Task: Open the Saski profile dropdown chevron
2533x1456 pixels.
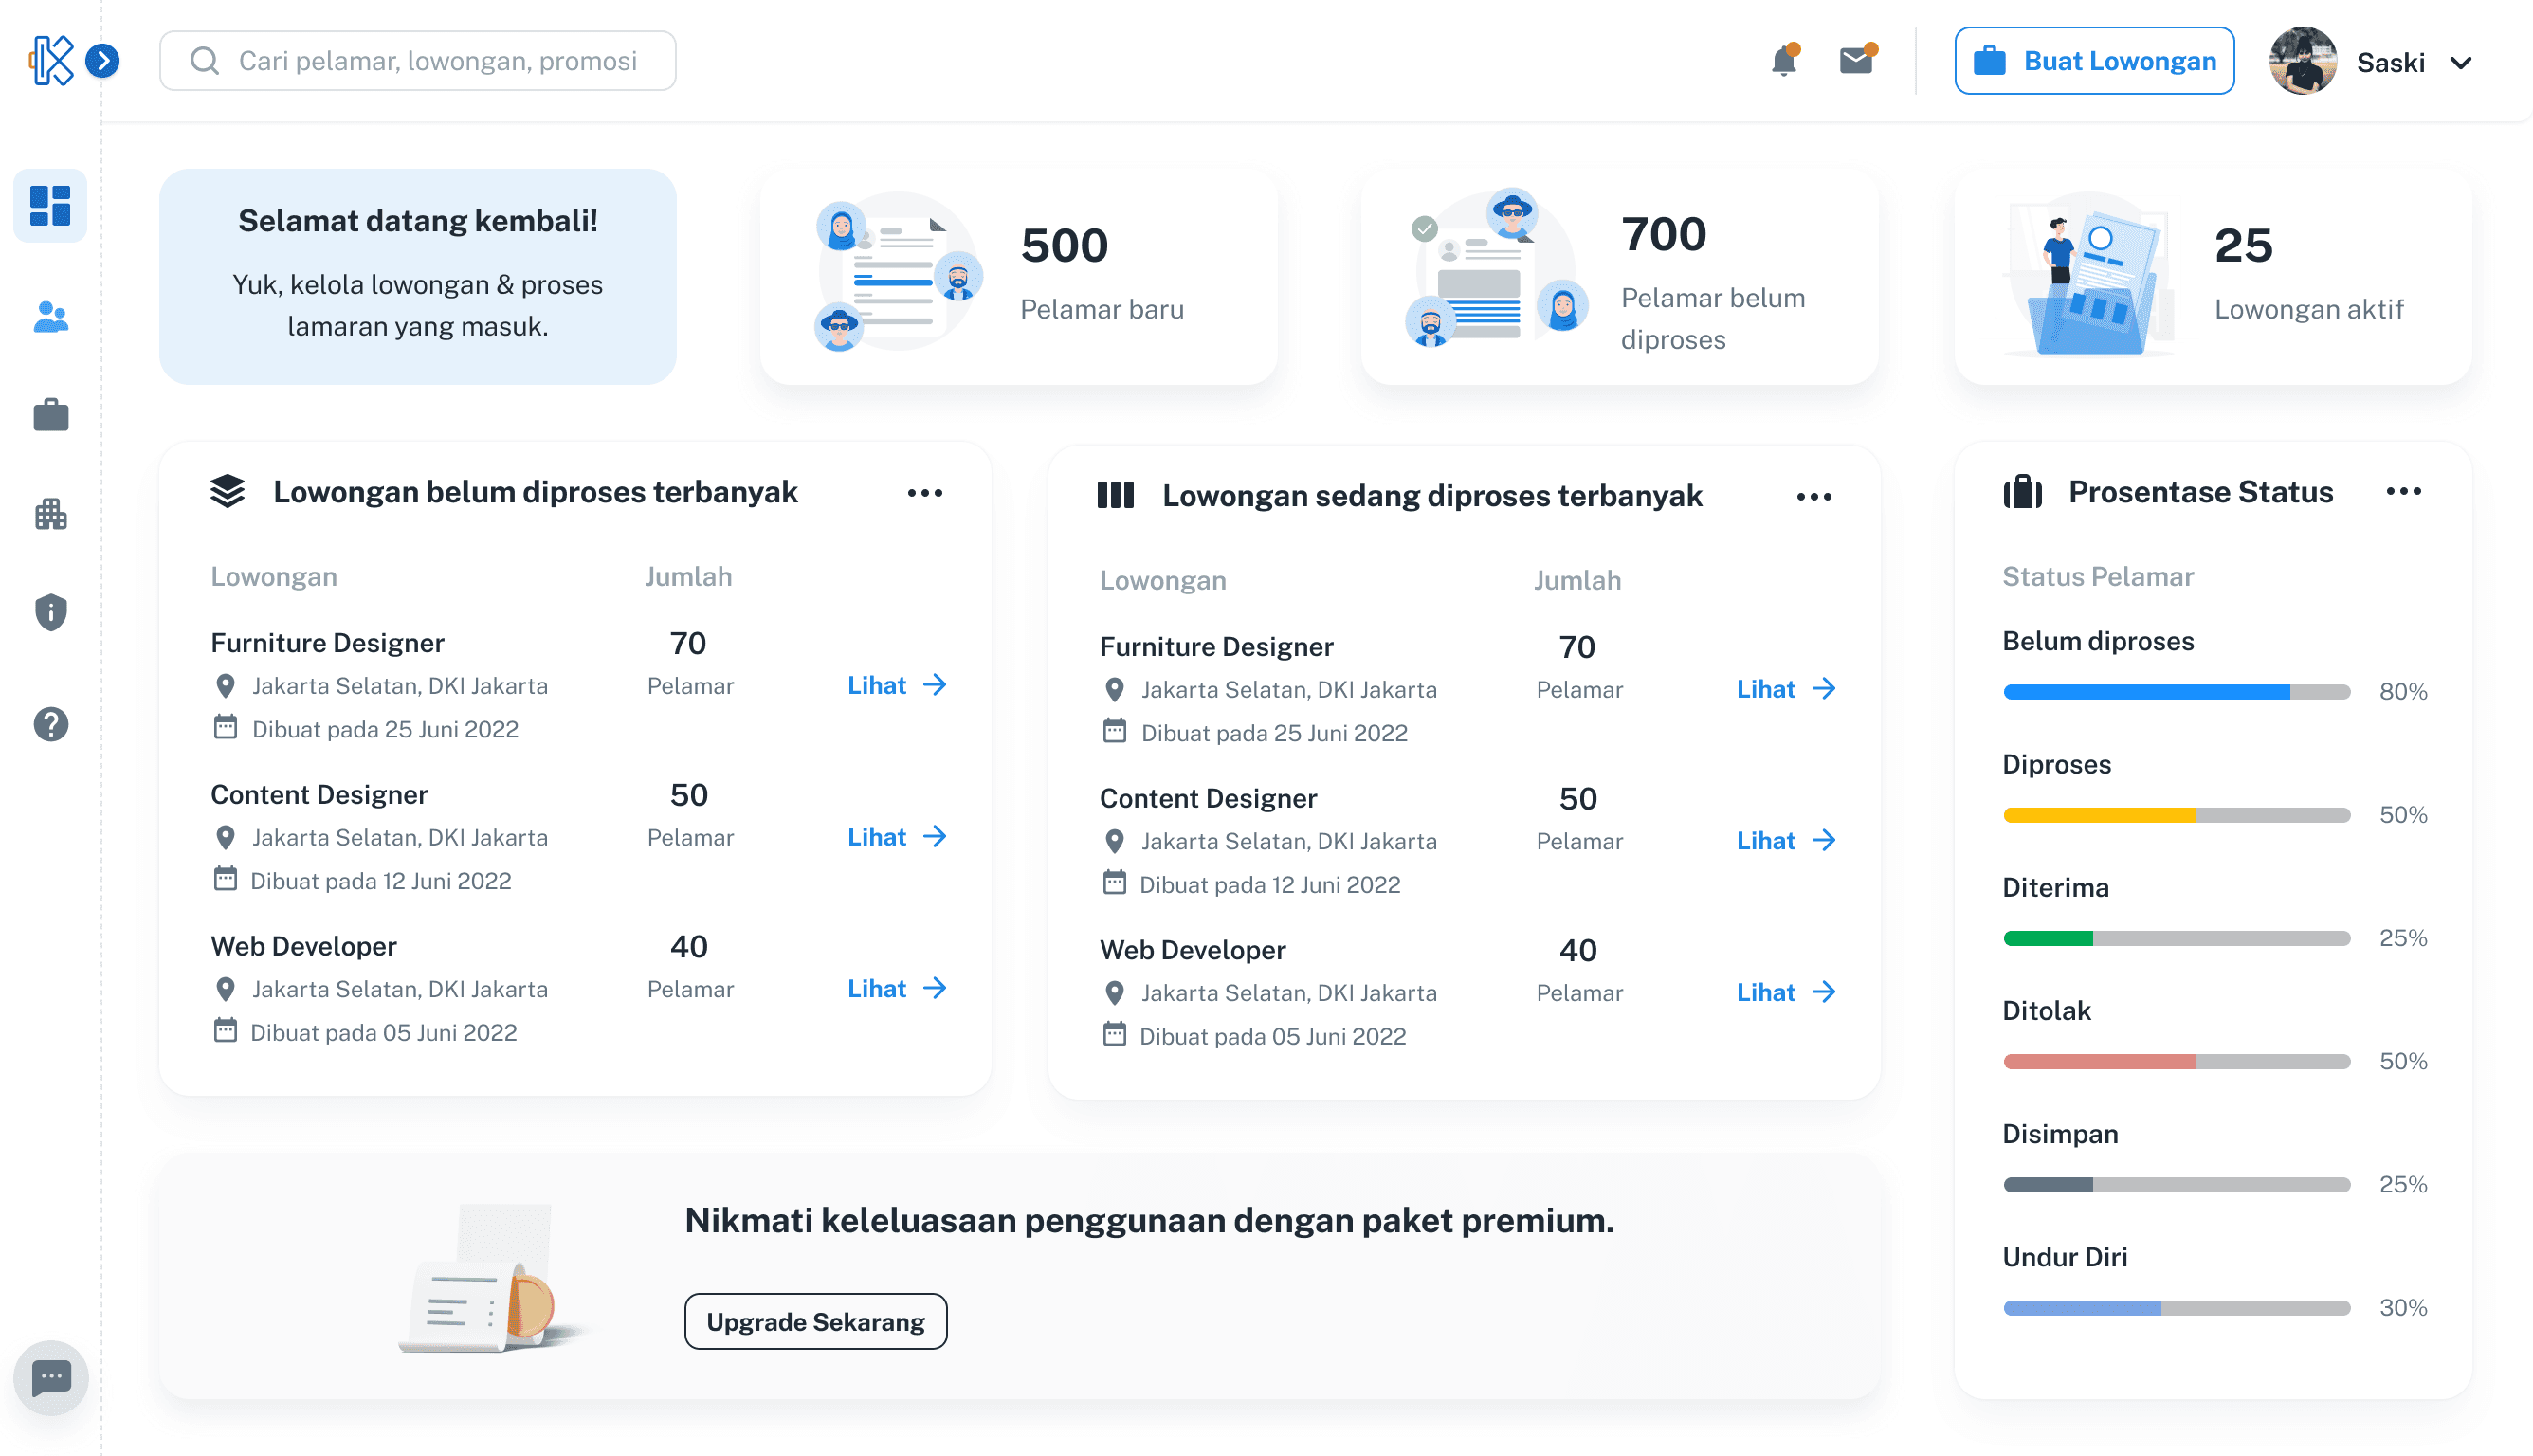Action: point(2462,63)
